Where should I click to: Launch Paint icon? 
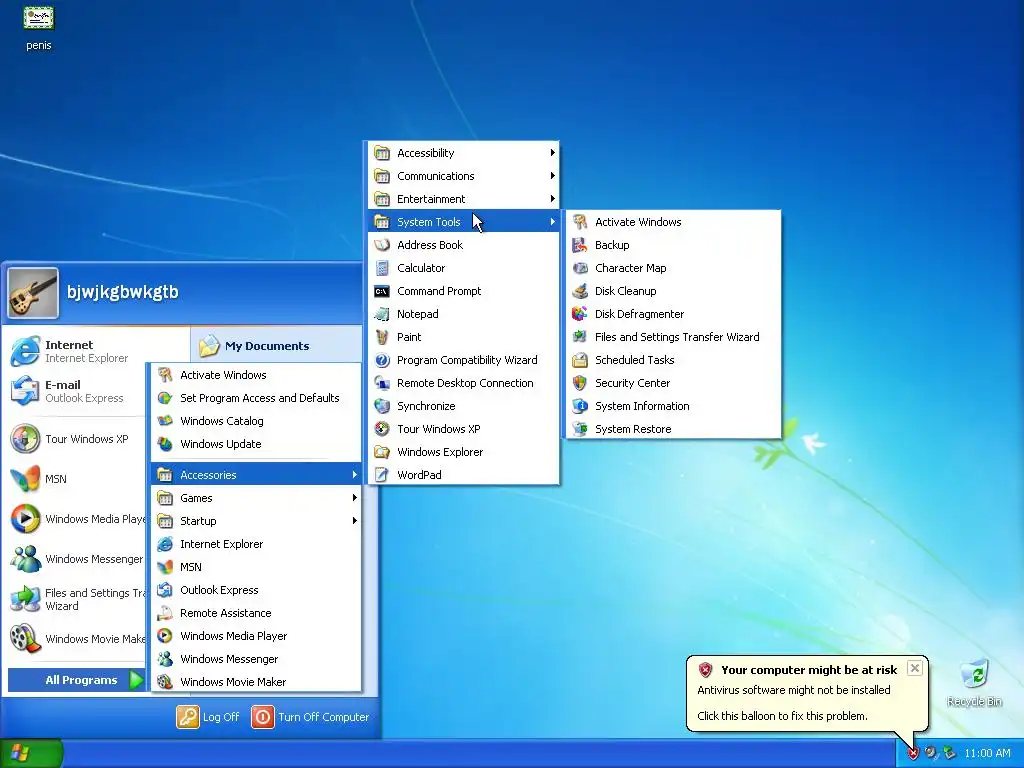click(x=382, y=337)
